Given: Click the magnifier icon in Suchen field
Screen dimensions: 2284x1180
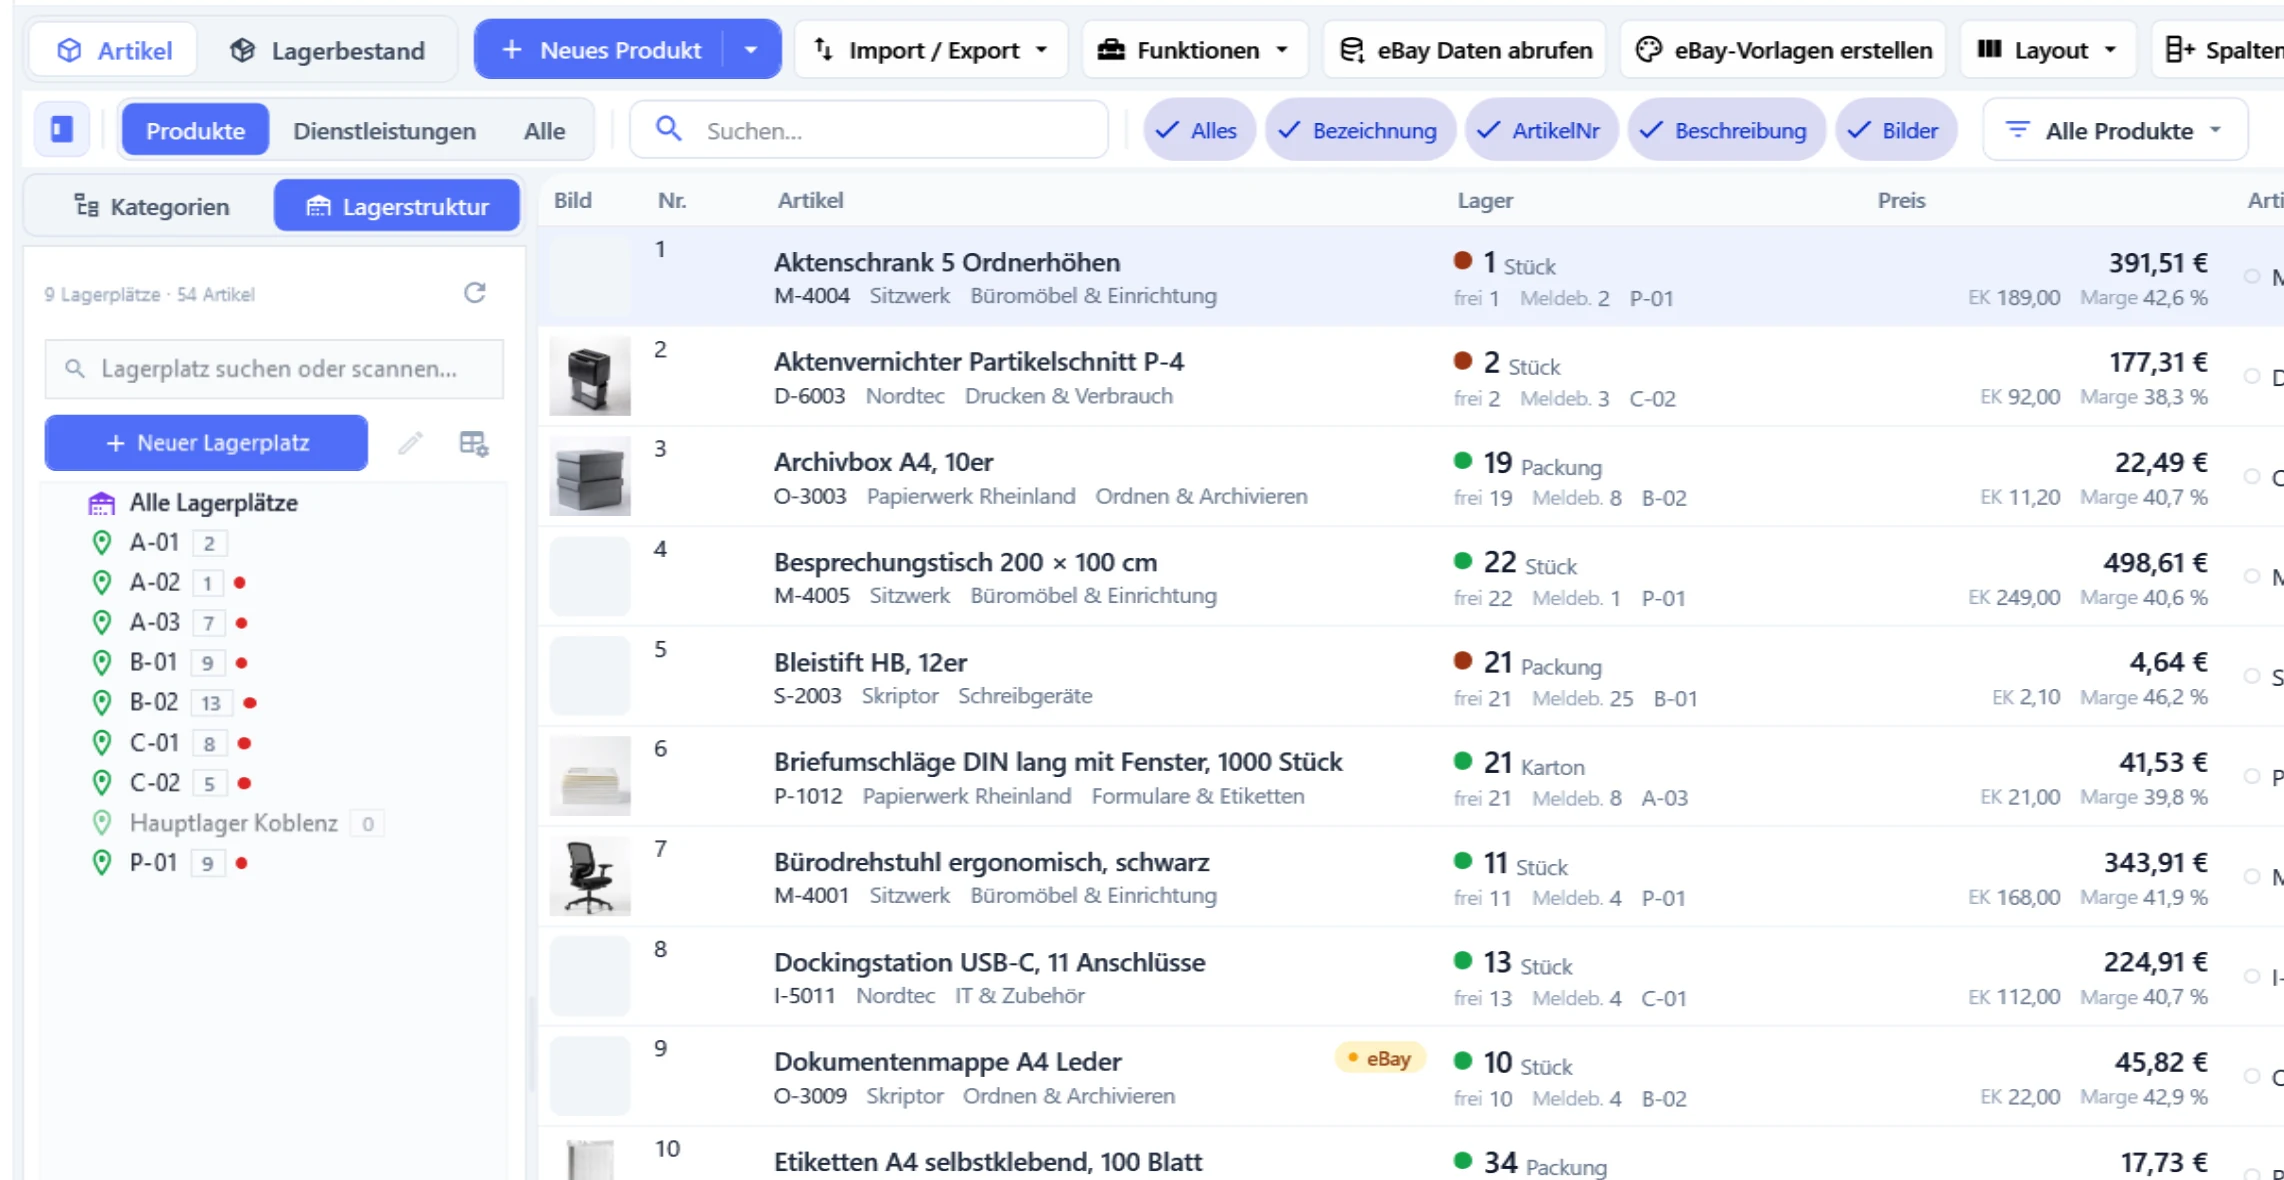Looking at the screenshot, I should click(x=668, y=129).
